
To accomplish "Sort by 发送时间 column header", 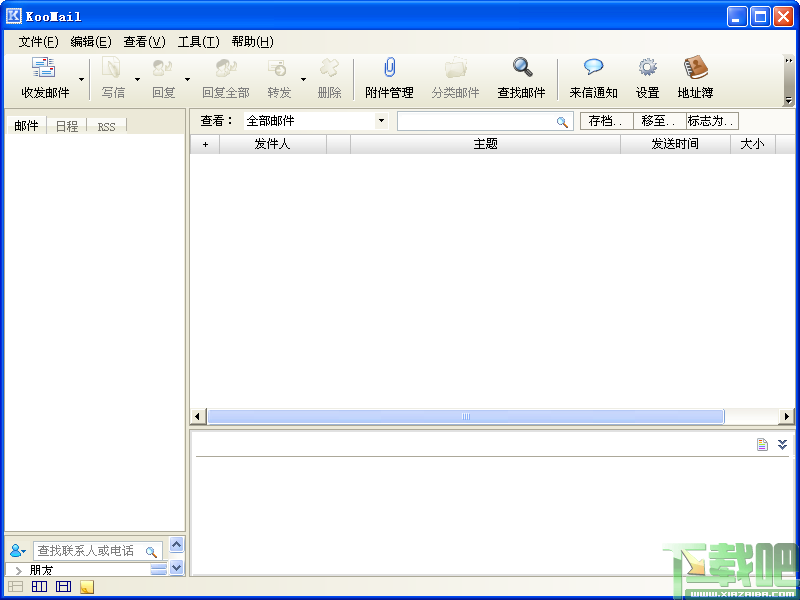I will coord(676,144).
